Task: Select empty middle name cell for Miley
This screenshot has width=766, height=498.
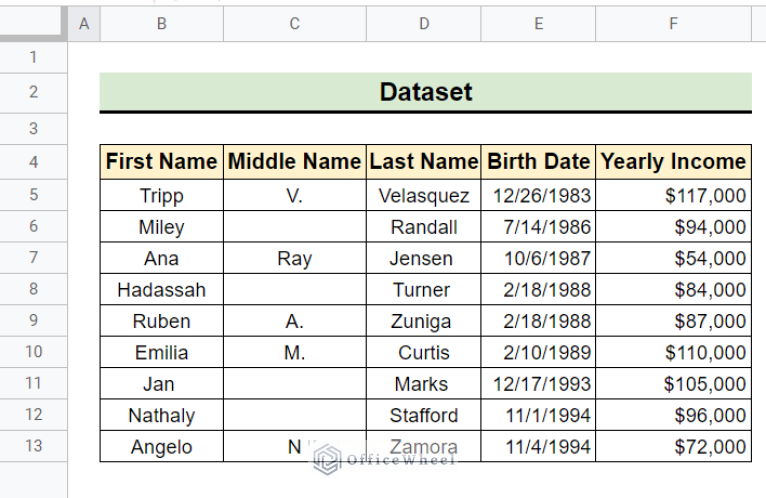Action: coord(295,227)
